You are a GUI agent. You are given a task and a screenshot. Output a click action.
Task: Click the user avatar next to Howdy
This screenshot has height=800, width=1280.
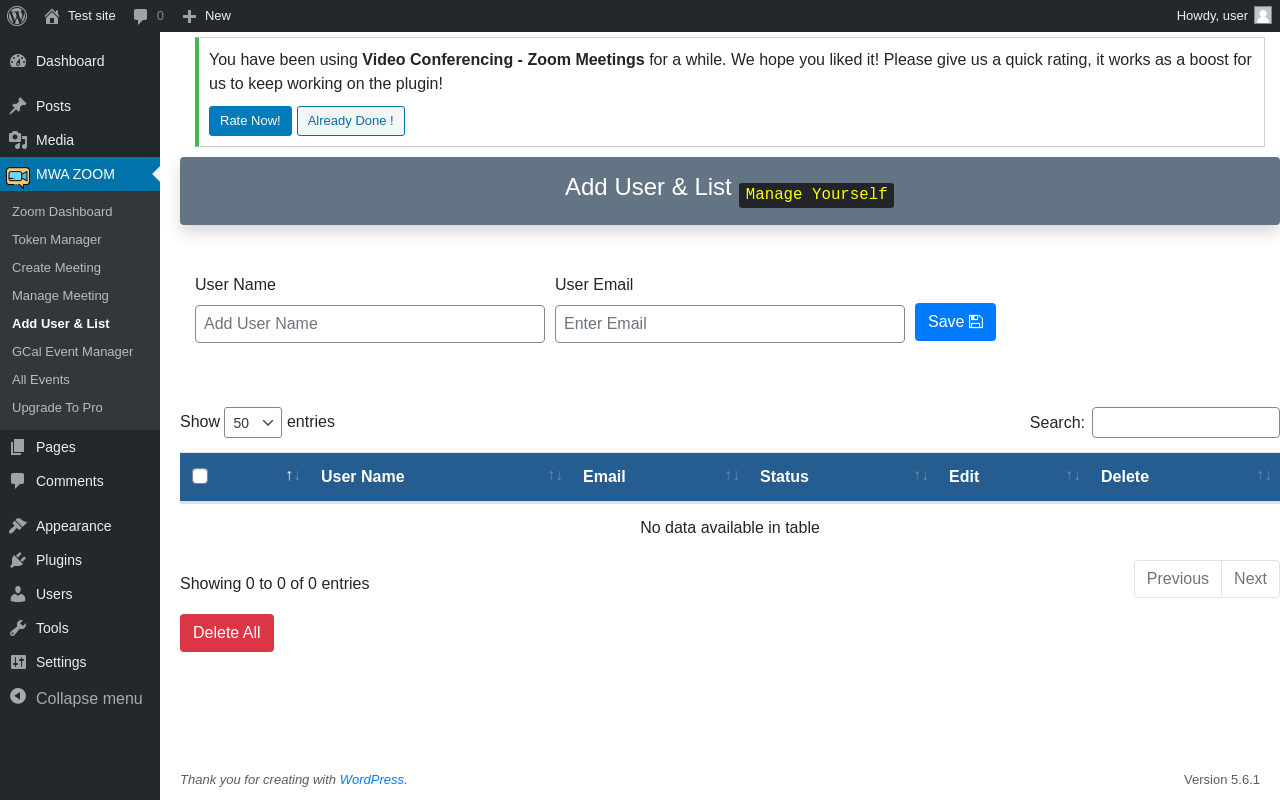point(1263,15)
